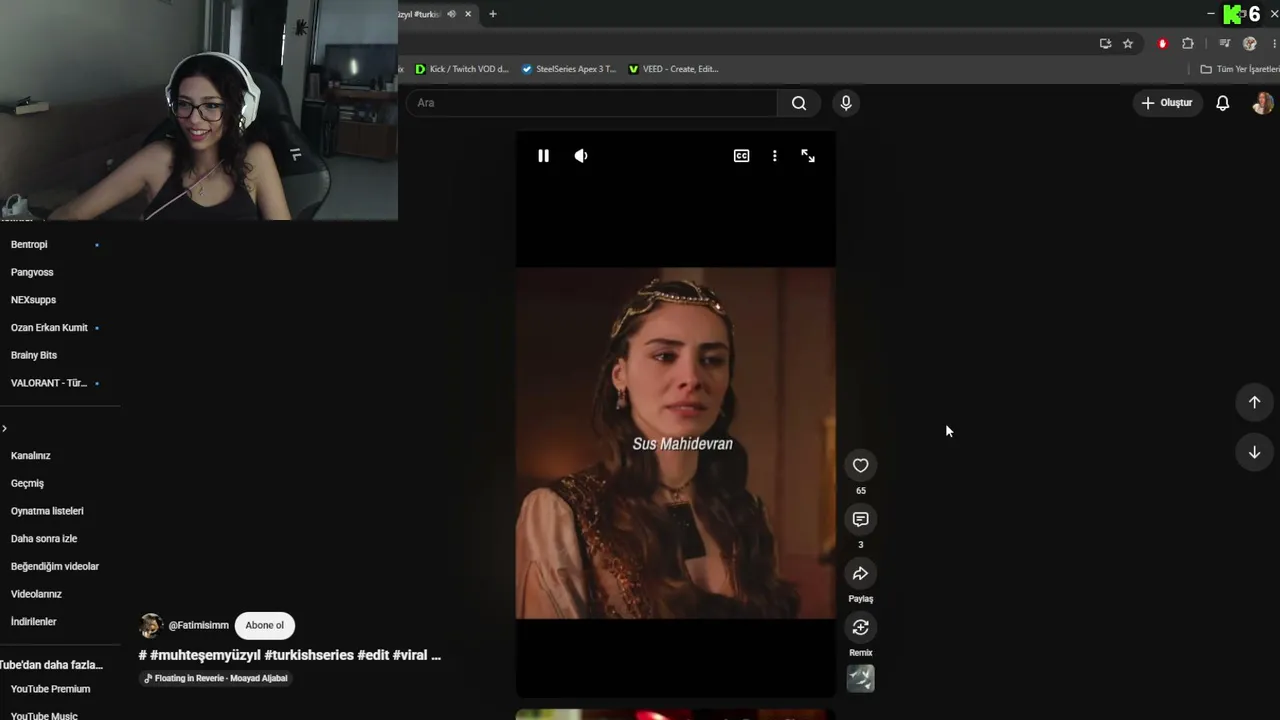Open the Floating in Reverie sound link
The width and height of the screenshot is (1280, 720).
pyautogui.click(x=215, y=678)
